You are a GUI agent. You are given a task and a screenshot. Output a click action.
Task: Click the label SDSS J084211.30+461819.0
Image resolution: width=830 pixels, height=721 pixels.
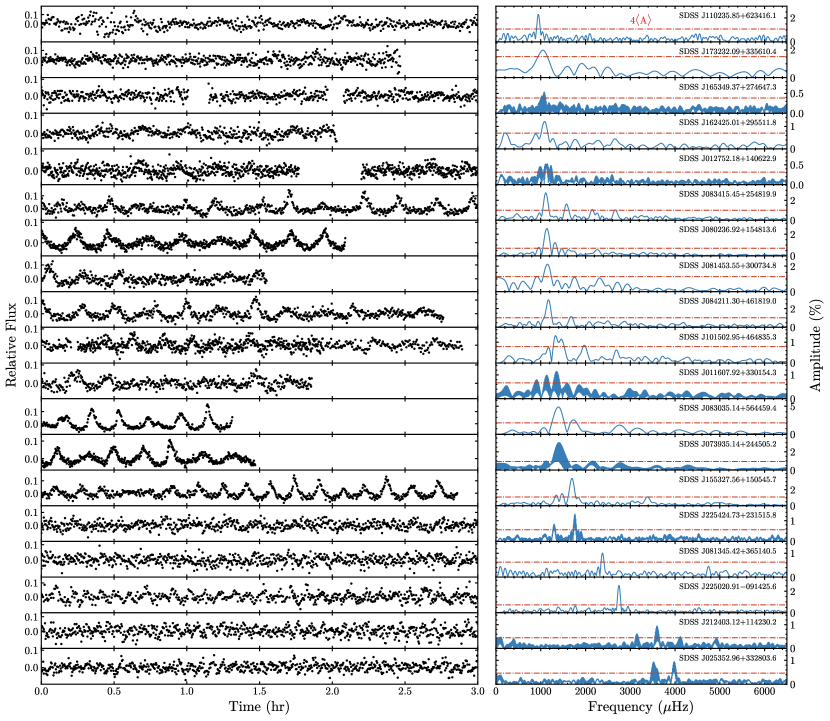click(x=727, y=301)
